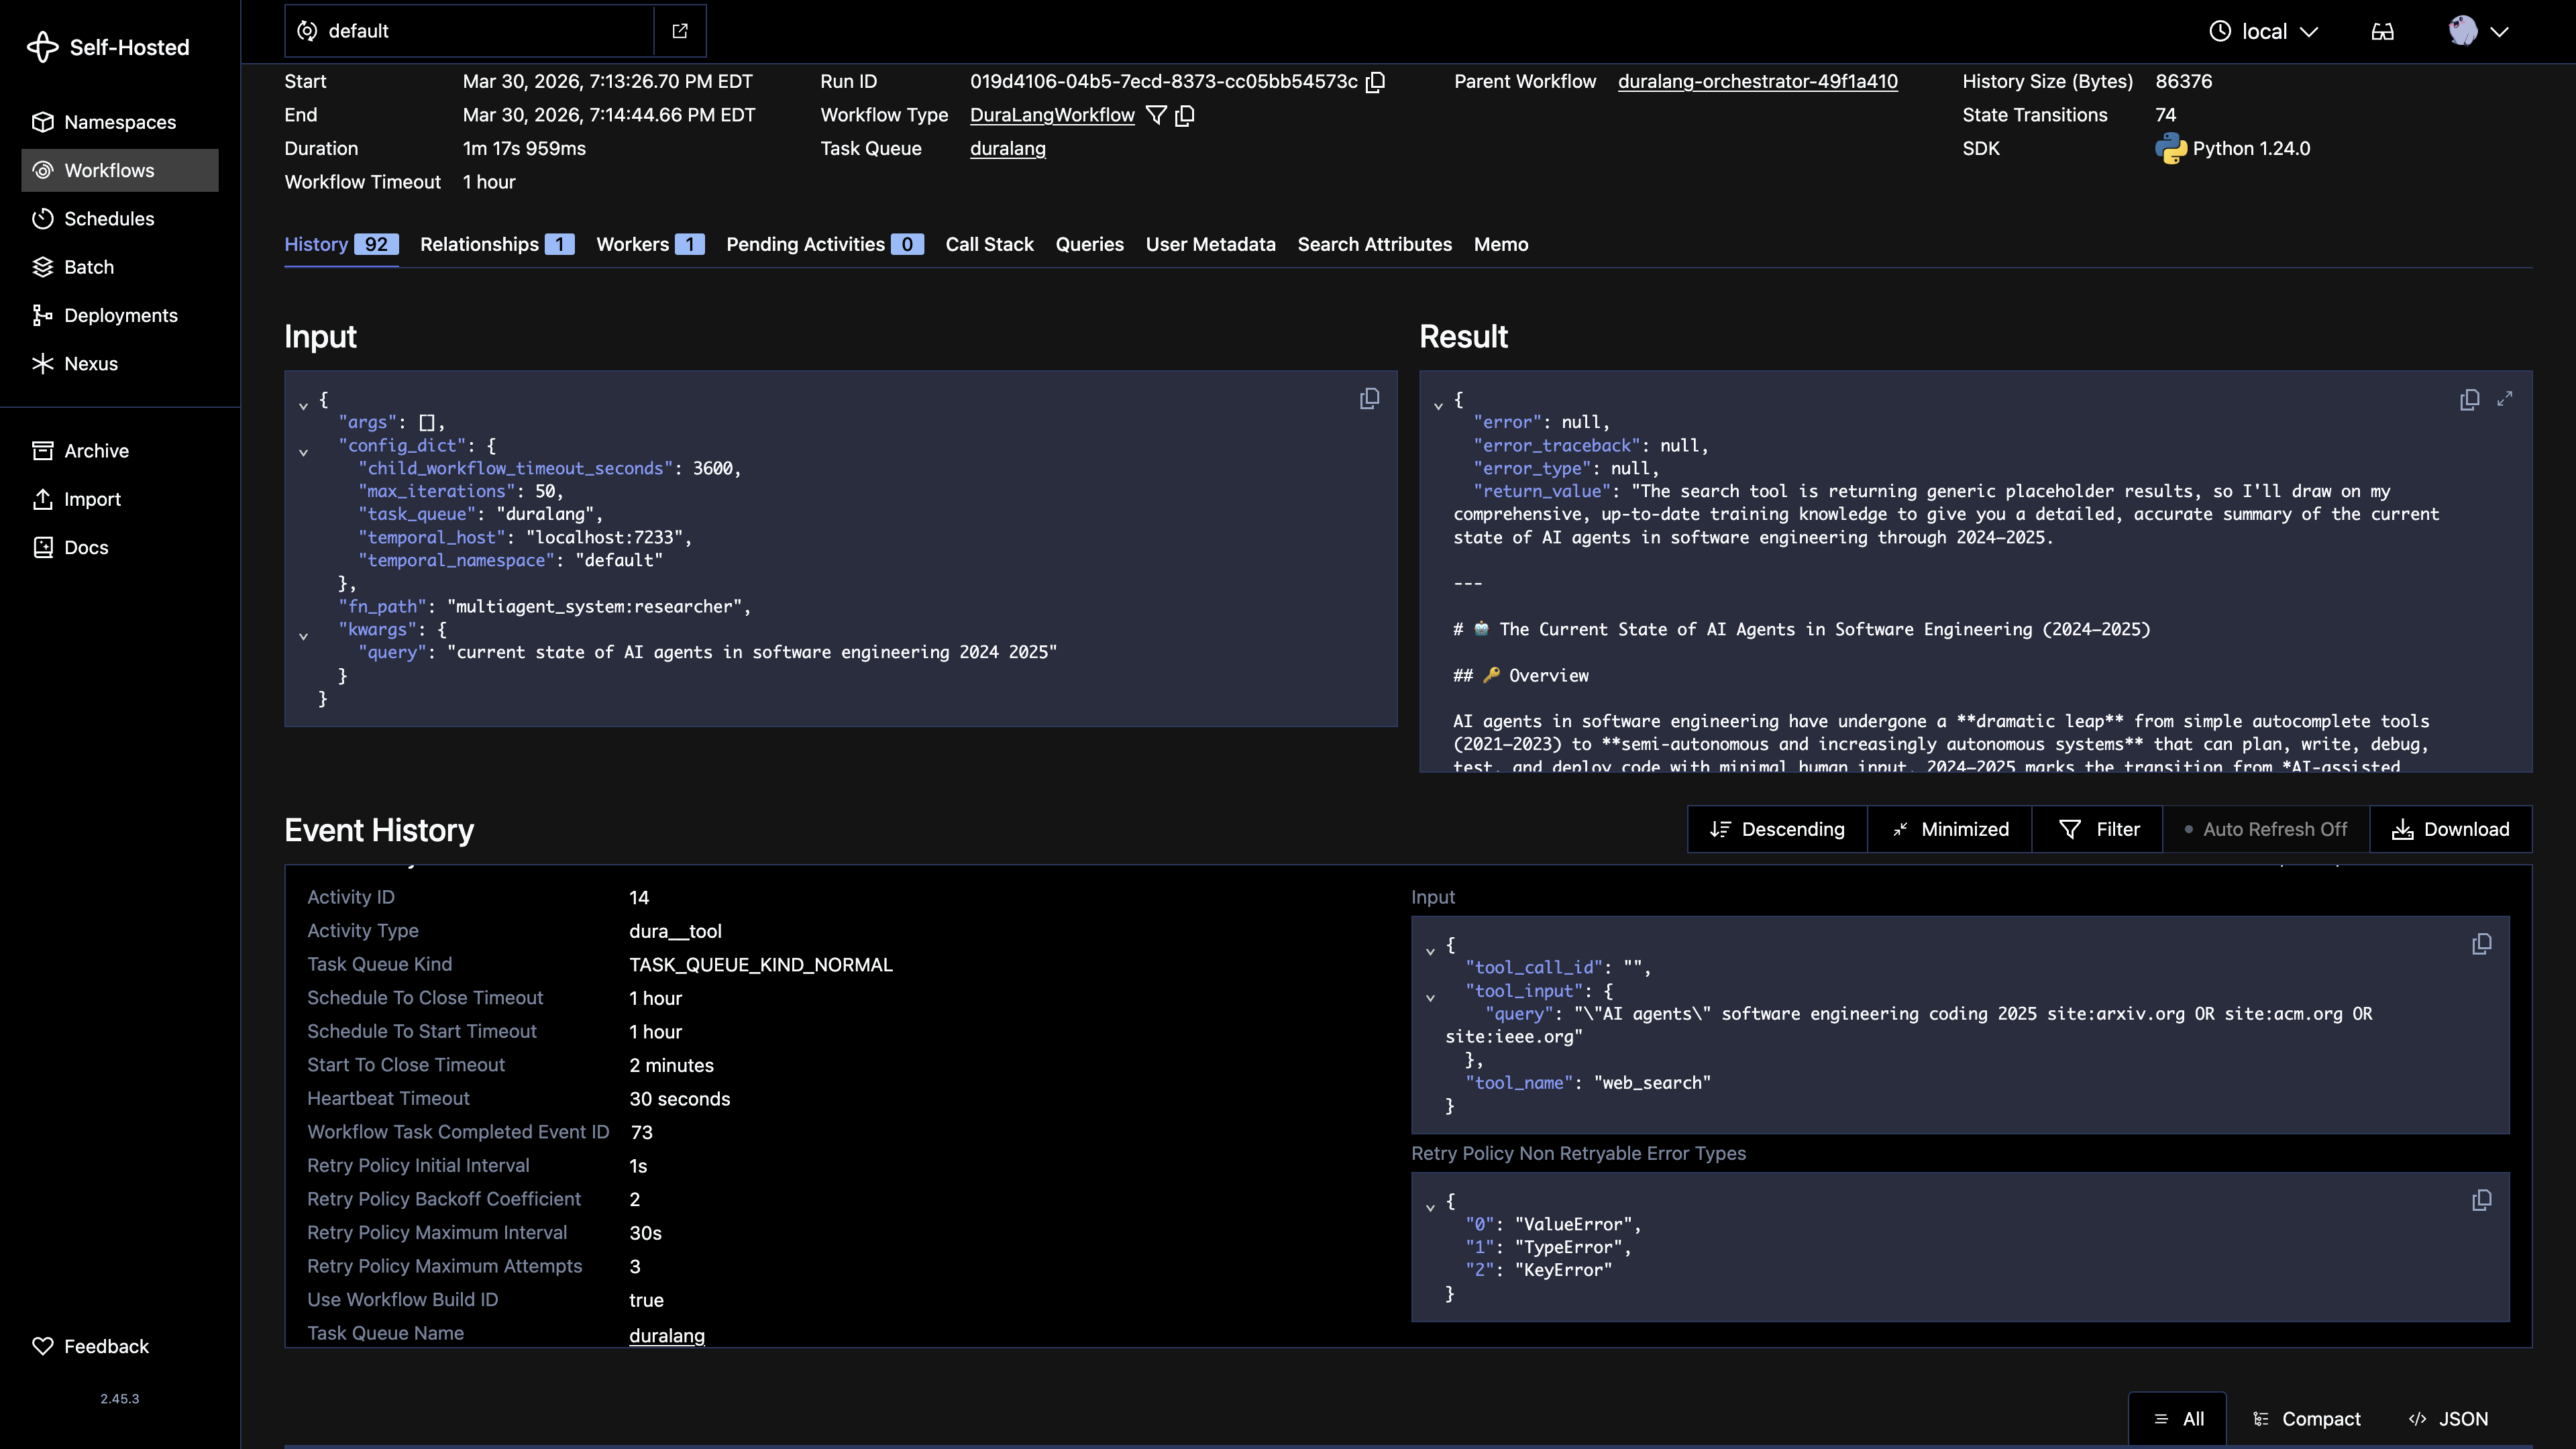
Task: Click the dura__tool Activity Type value
Action: (x=675, y=931)
